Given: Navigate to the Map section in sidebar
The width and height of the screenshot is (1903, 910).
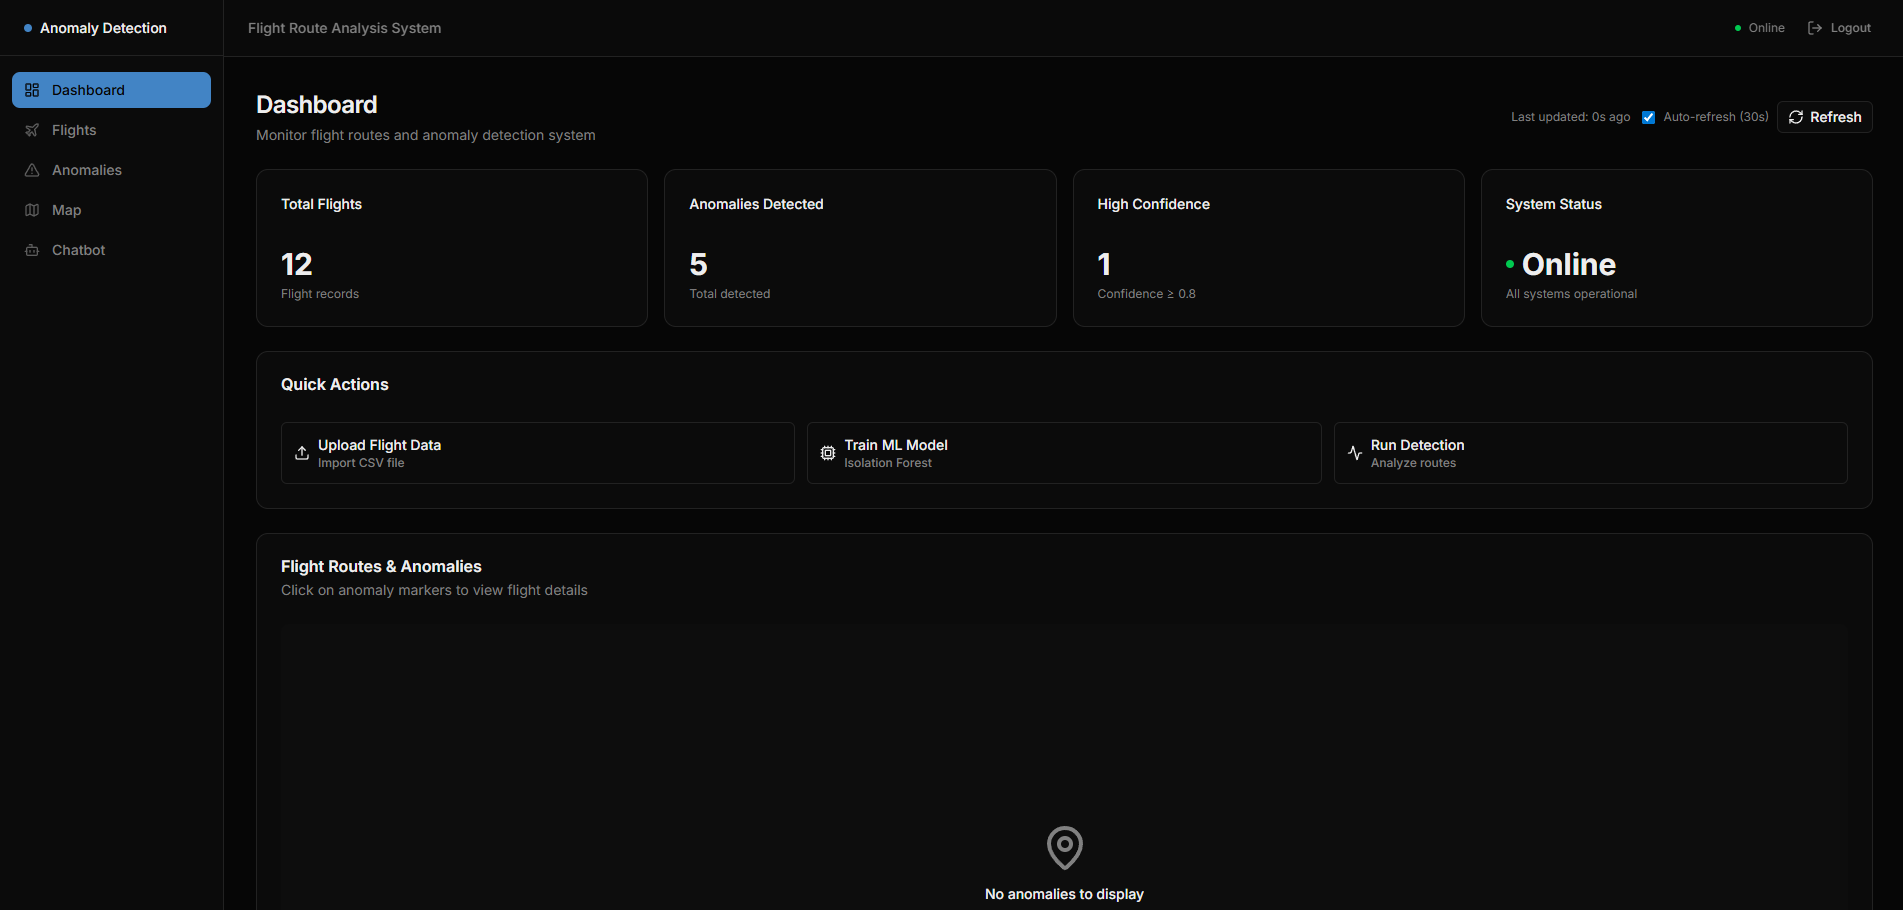Looking at the screenshot, I should [x=66, y=210].
